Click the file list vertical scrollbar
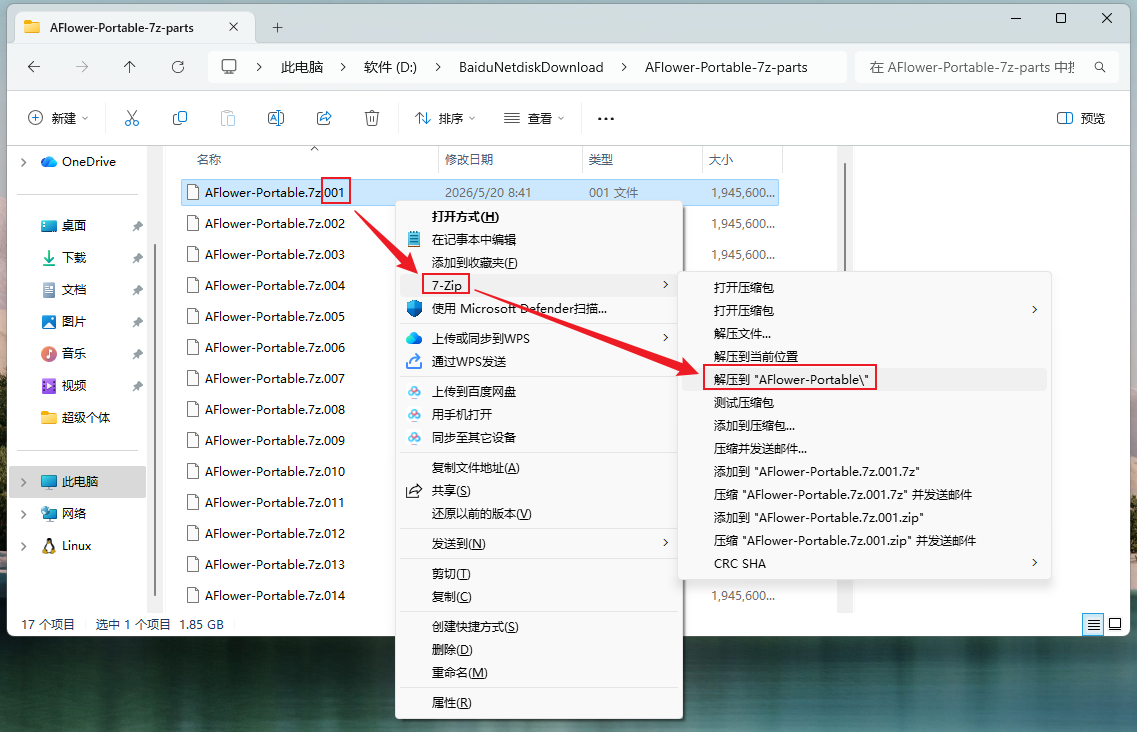This screenshot has width=1137, height=732. click(845, 218)
